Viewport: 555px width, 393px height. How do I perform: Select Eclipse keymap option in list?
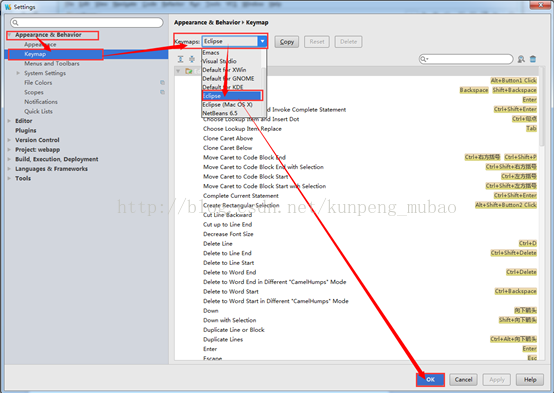point(232,96)
